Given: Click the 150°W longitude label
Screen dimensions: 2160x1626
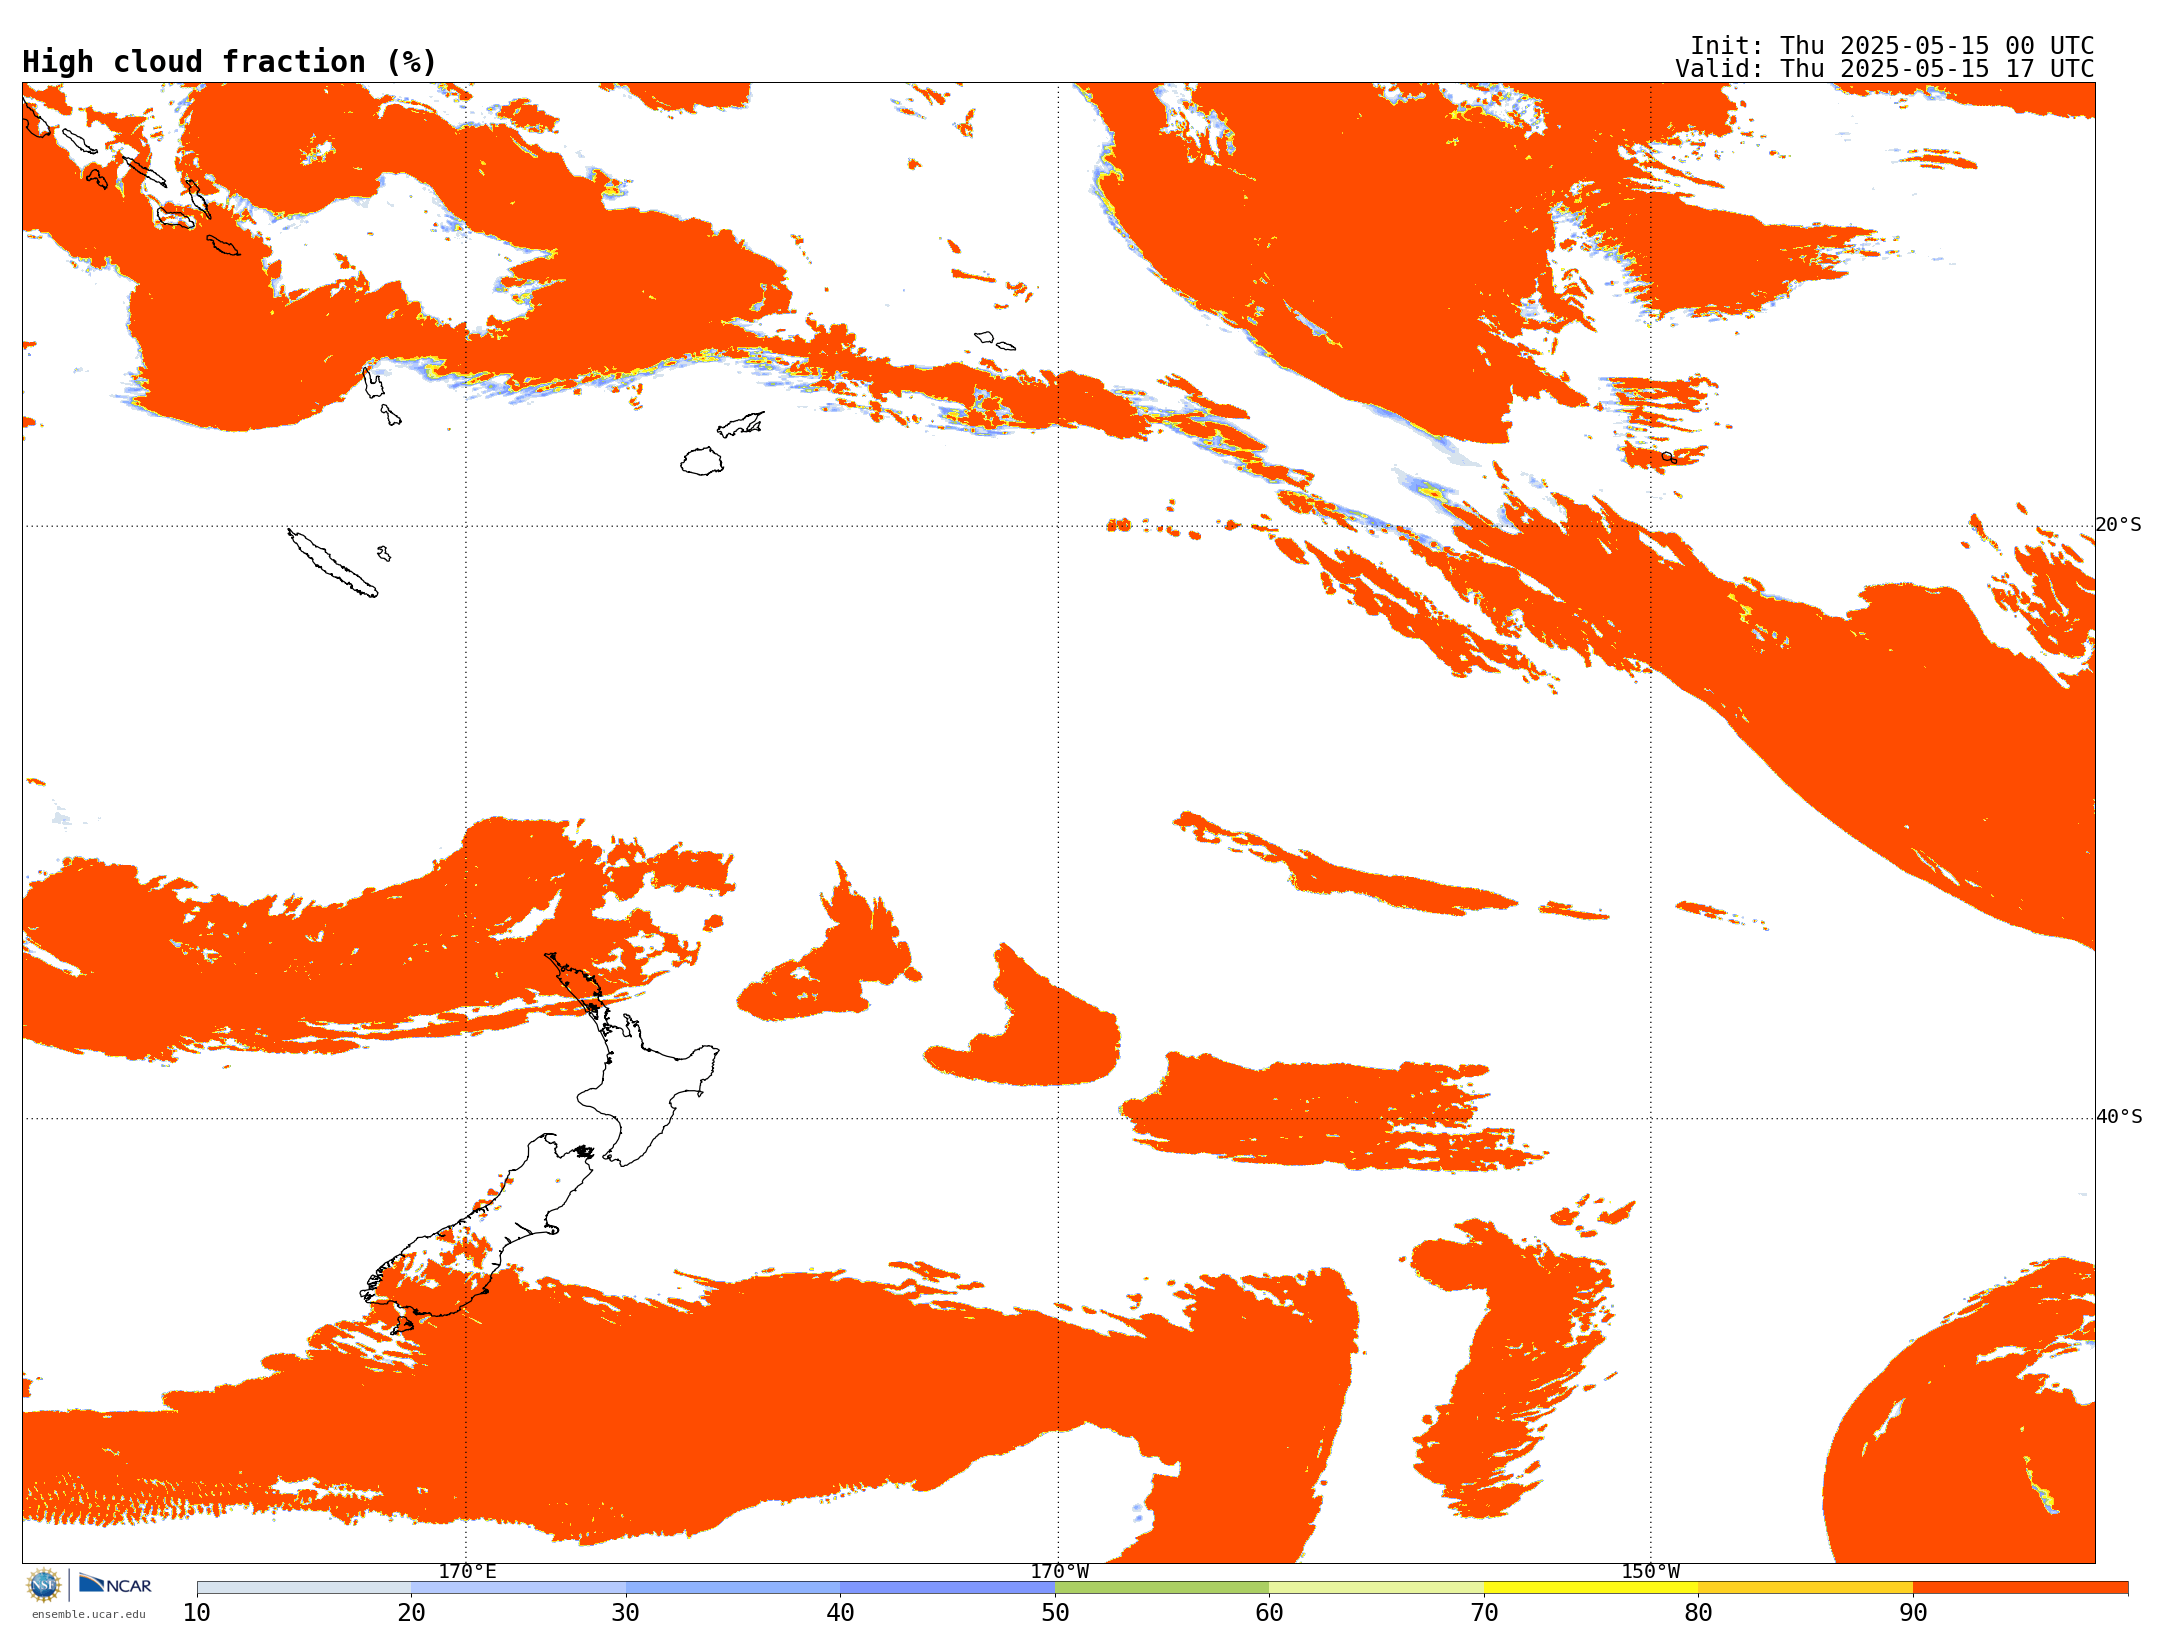Looking at the screenshot, I should 1650,1572.
